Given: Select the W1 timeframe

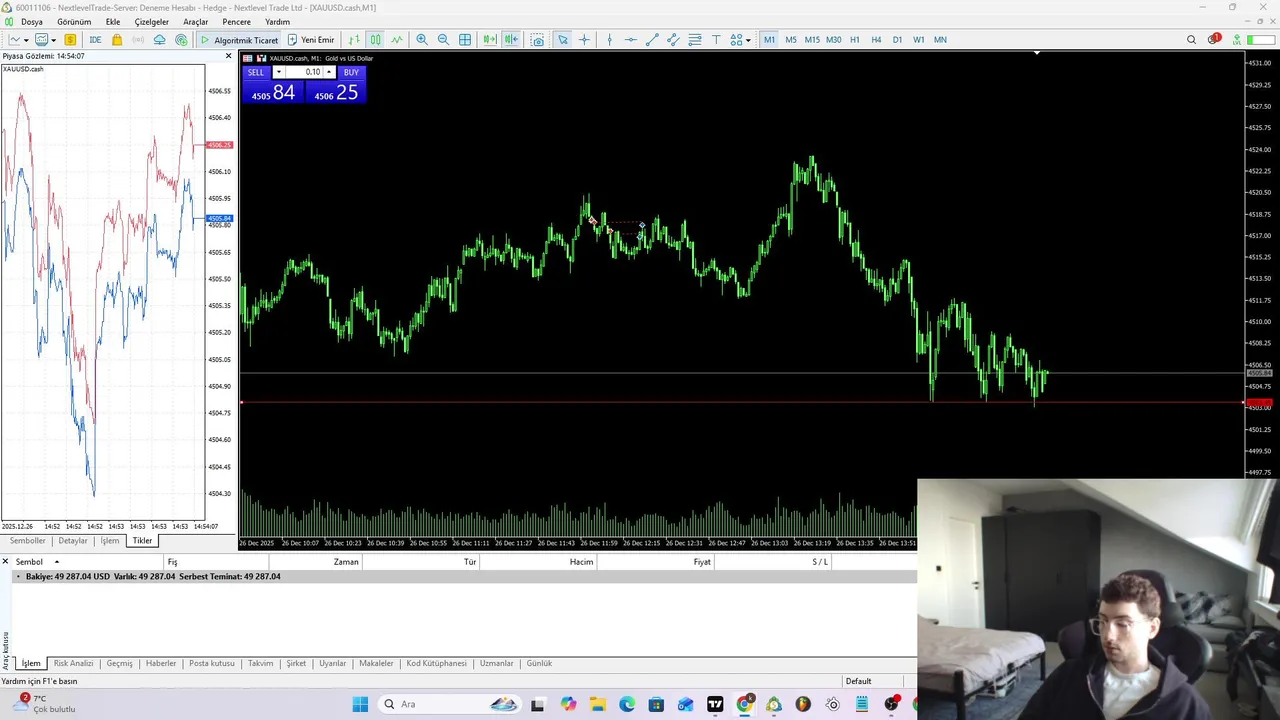Looking at the screenshot, I should coord(919,40).
